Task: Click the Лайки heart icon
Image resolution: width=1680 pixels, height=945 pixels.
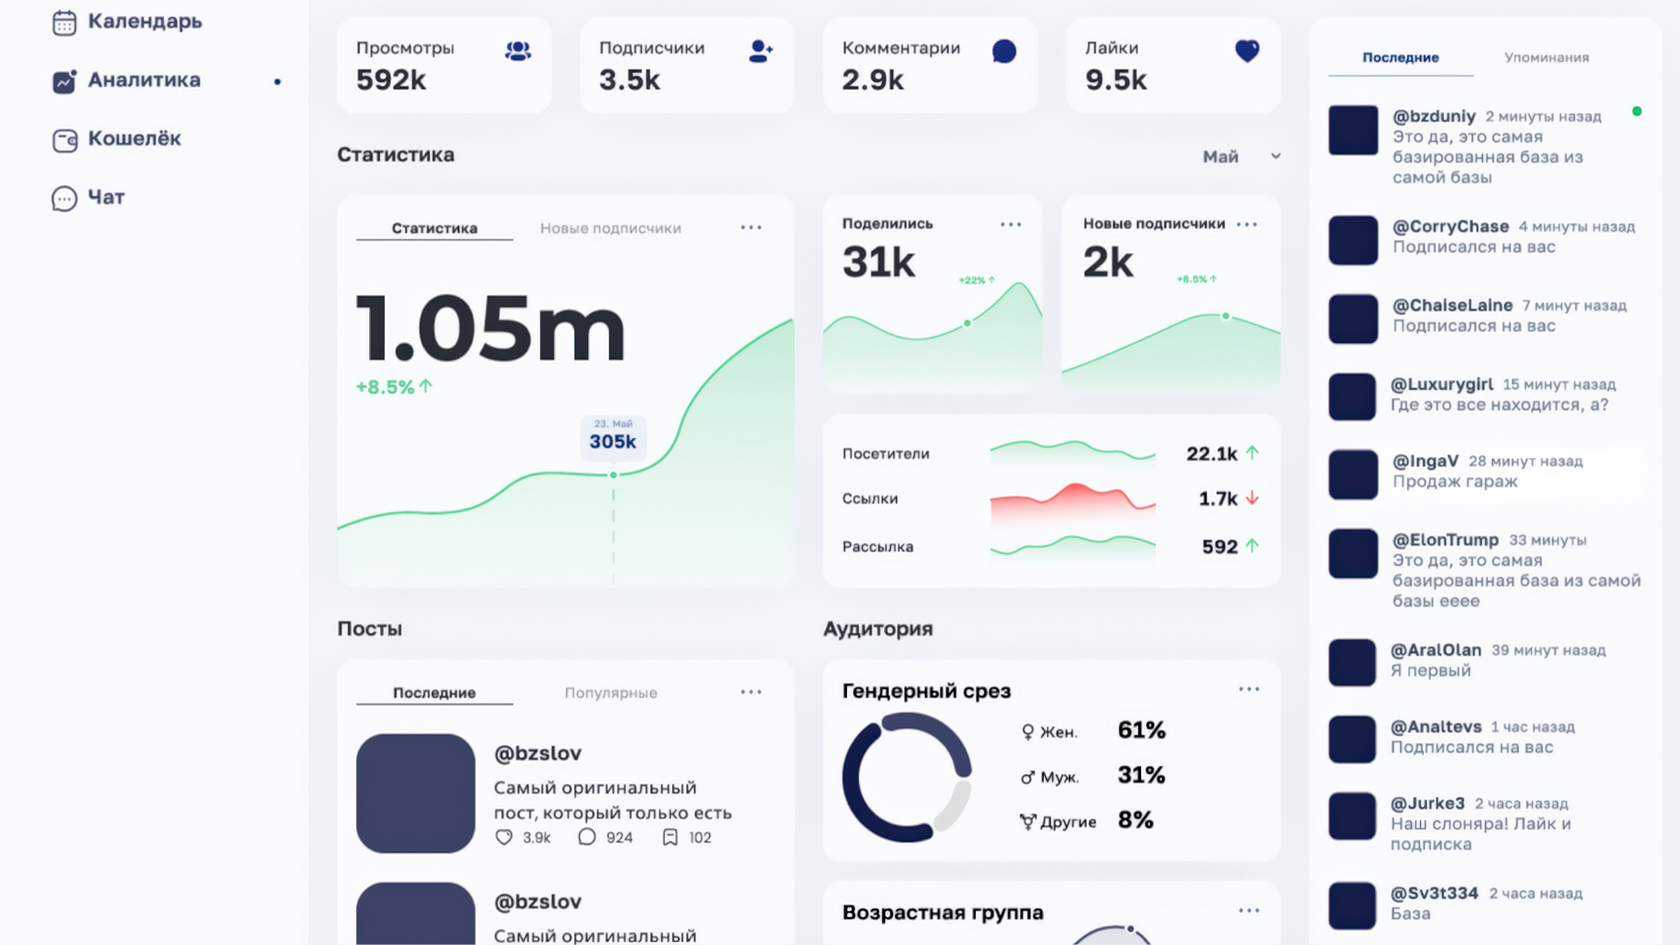Action: (x=1247, y=51)
